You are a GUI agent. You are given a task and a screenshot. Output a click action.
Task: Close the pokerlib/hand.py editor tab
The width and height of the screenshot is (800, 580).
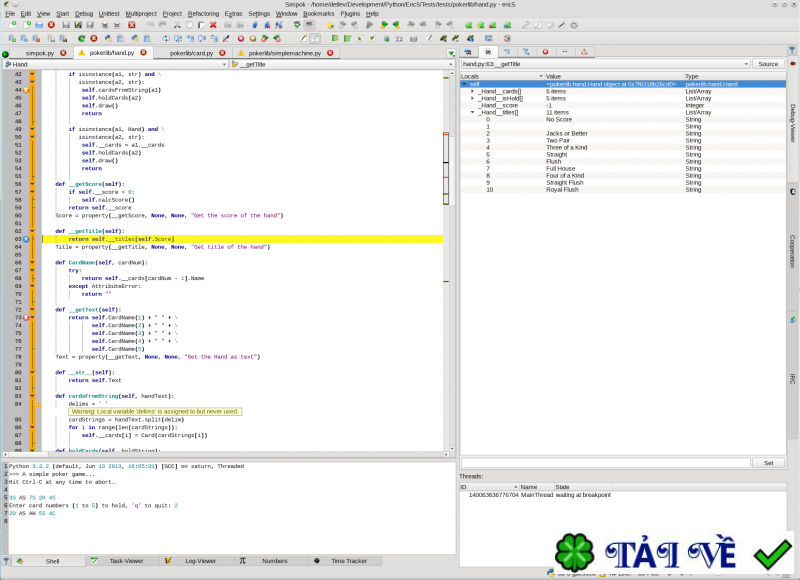point(143,52)
